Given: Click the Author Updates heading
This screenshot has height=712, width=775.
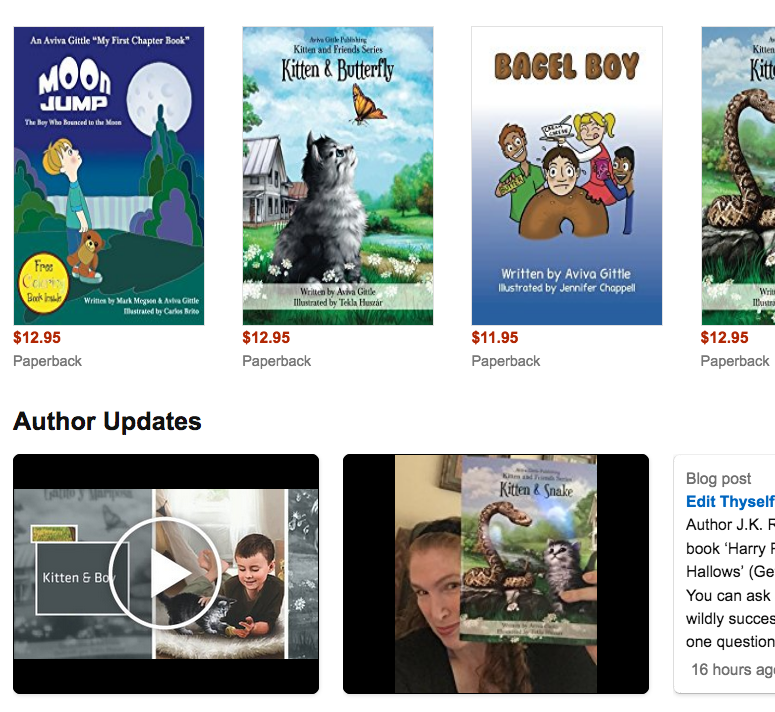Looking at the screenshot, I should pyautogui.click(x=107, y=421).
